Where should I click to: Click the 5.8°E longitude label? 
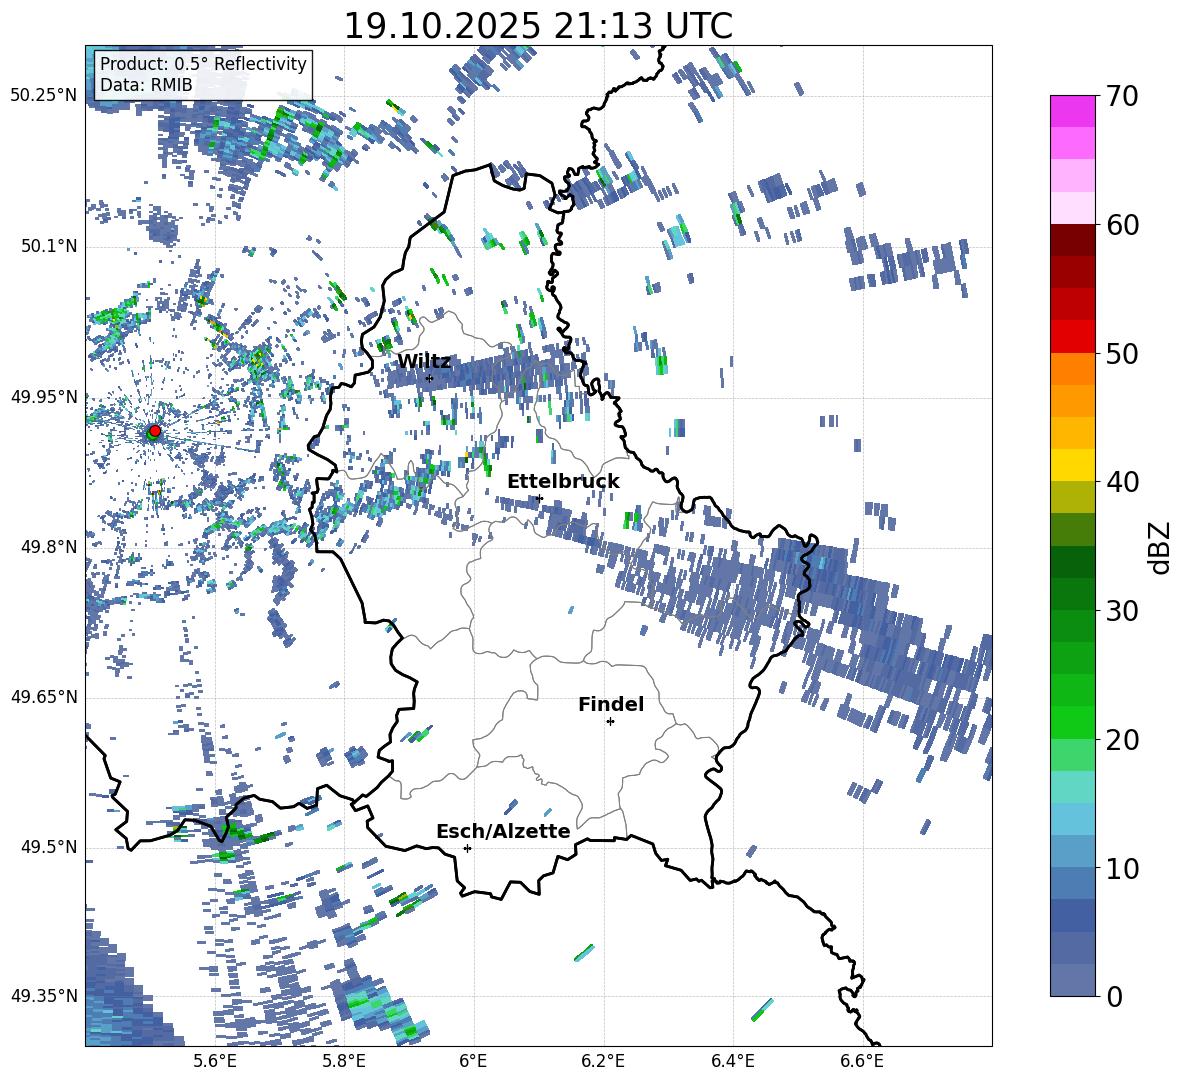(344, 1061)
